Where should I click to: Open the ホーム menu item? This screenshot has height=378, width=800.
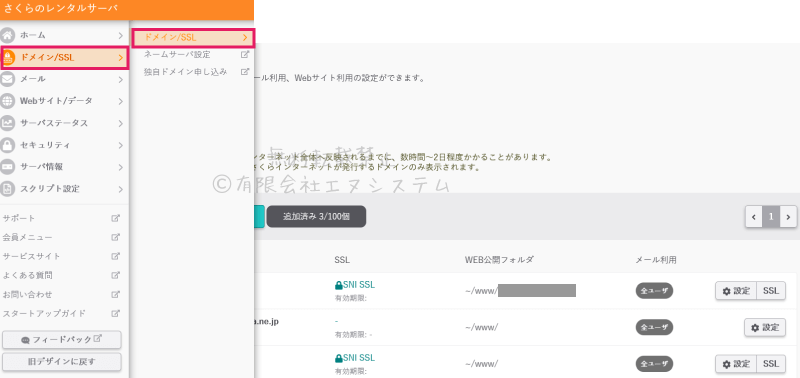tap(64, 35)
